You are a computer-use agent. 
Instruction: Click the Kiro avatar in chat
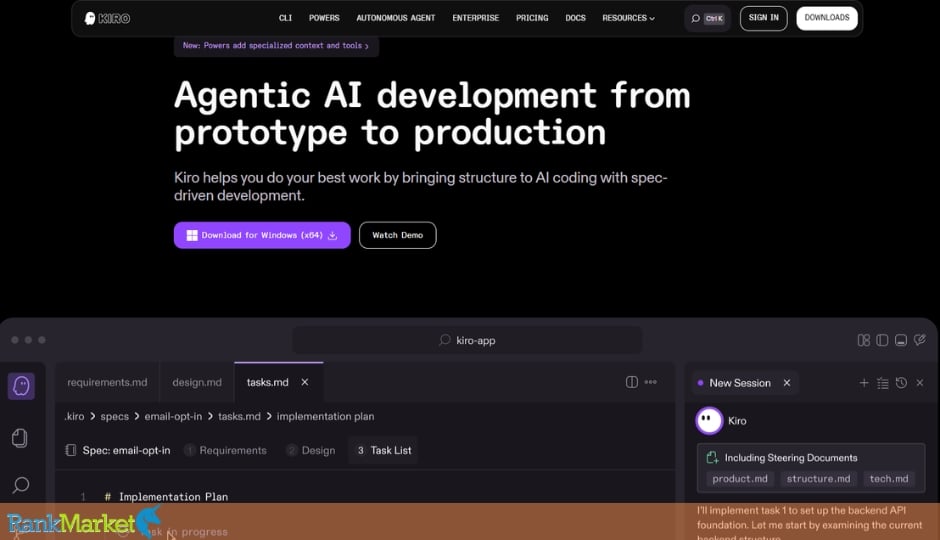pos(709,421)
